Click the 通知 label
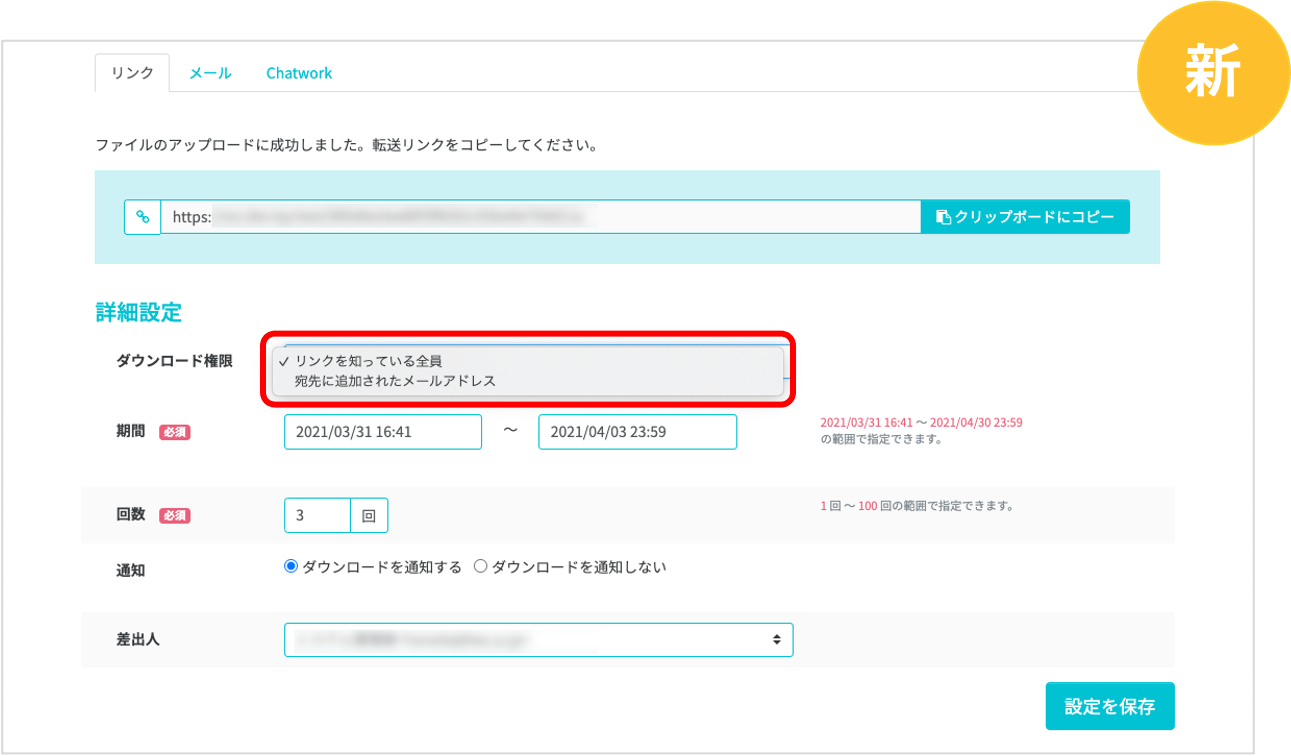This screenshot has width=1291, height=756. tap(131, 570)
